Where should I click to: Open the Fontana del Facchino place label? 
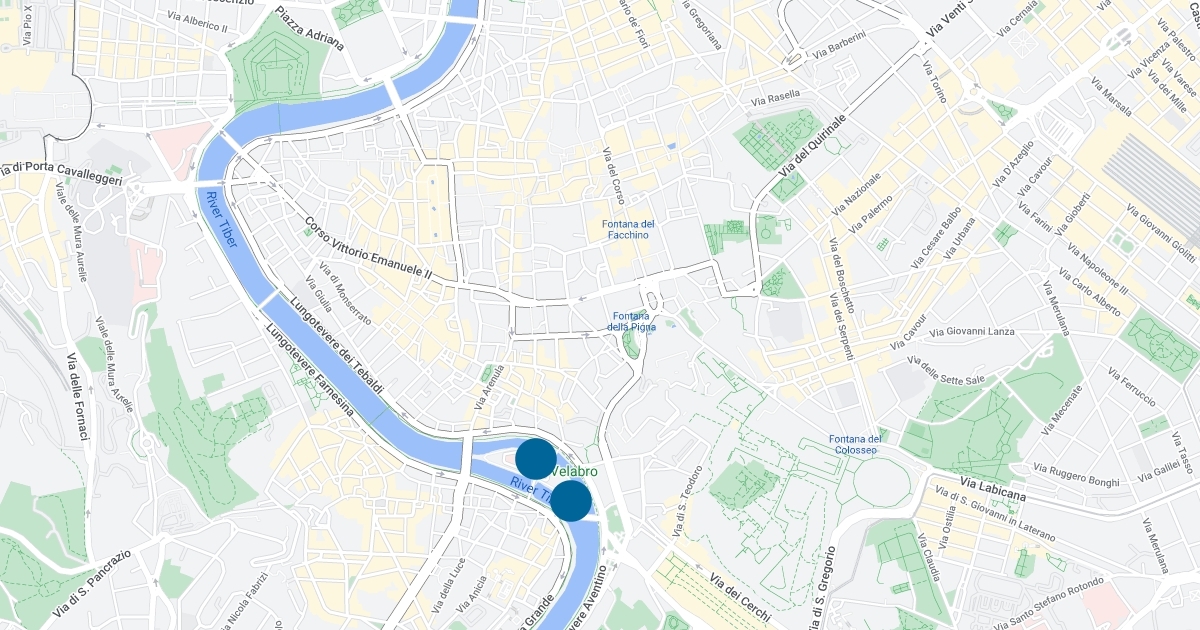(628, 230)
